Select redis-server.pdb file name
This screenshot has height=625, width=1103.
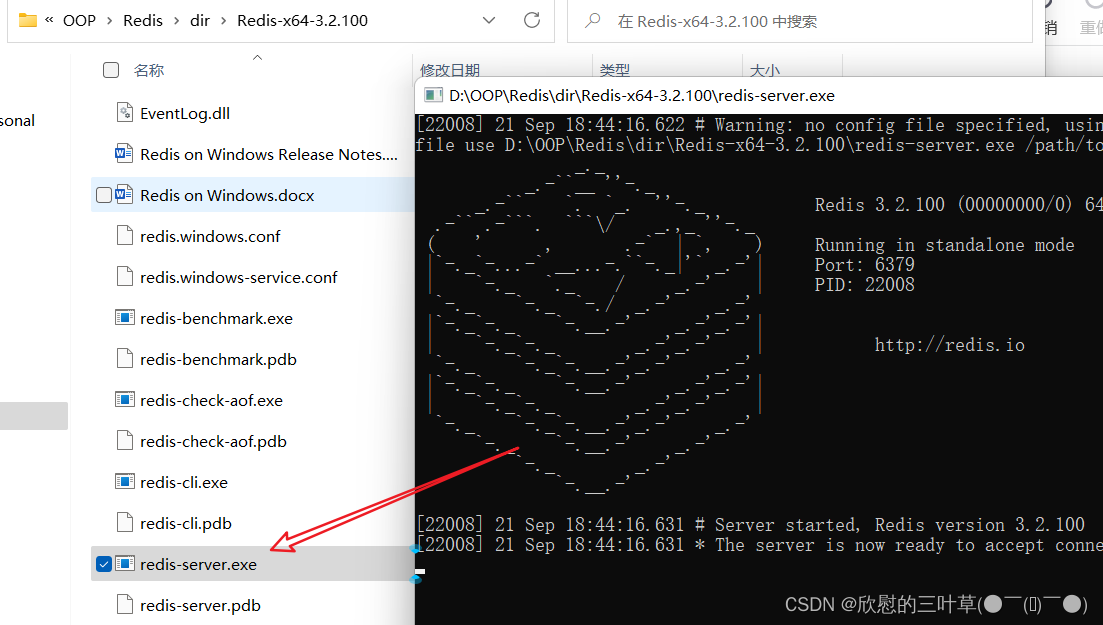[200, 605]
